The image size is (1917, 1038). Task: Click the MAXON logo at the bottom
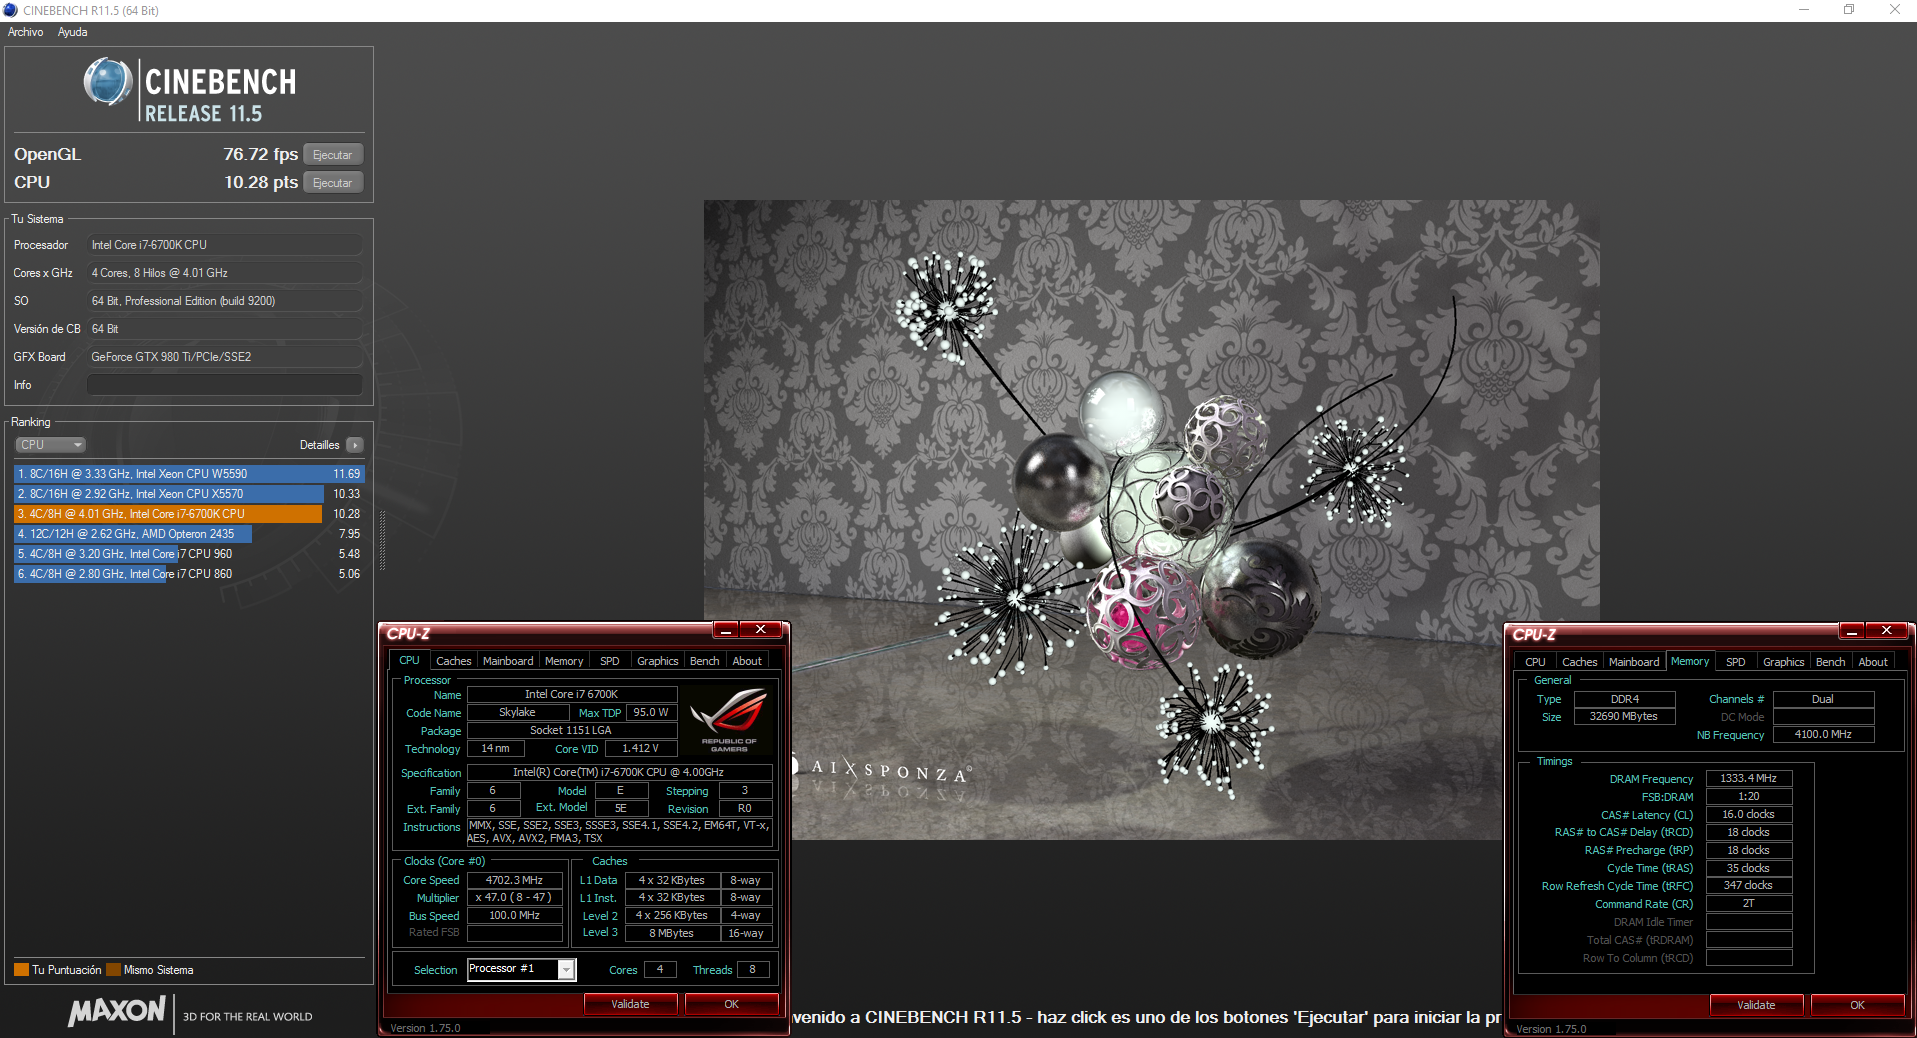click(x=116, y=1012)
